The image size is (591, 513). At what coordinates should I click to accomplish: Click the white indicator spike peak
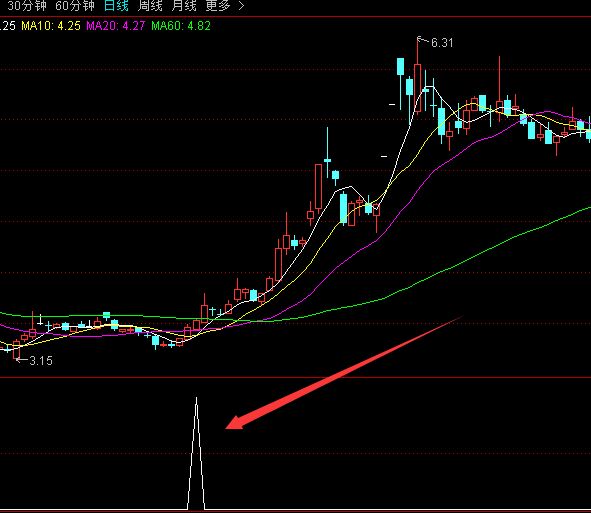pos(196,399)
